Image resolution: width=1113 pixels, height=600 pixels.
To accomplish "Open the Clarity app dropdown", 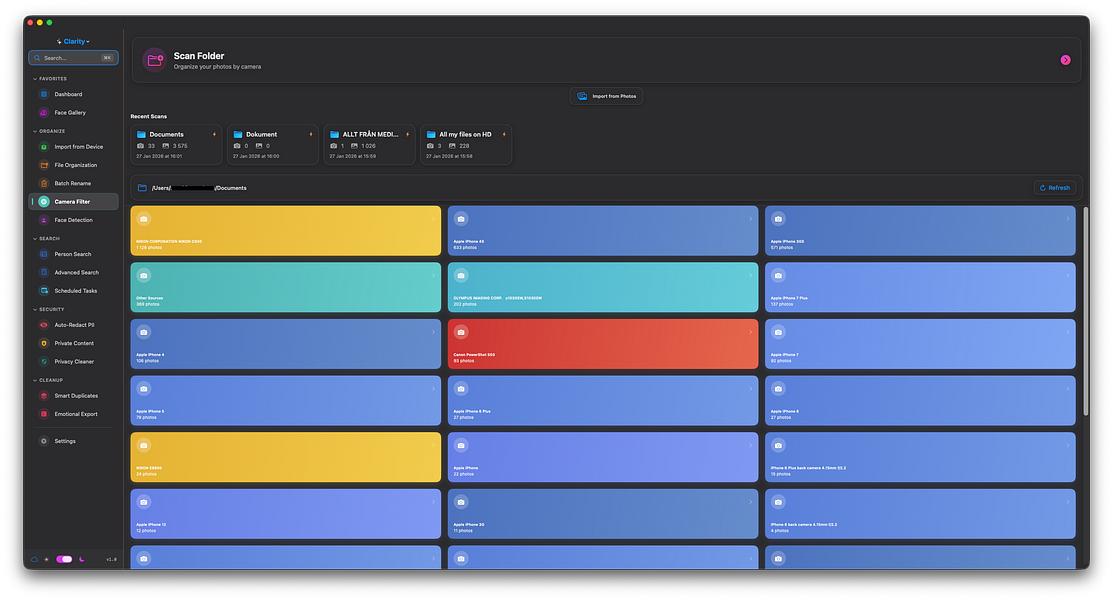I will point(73,41).
